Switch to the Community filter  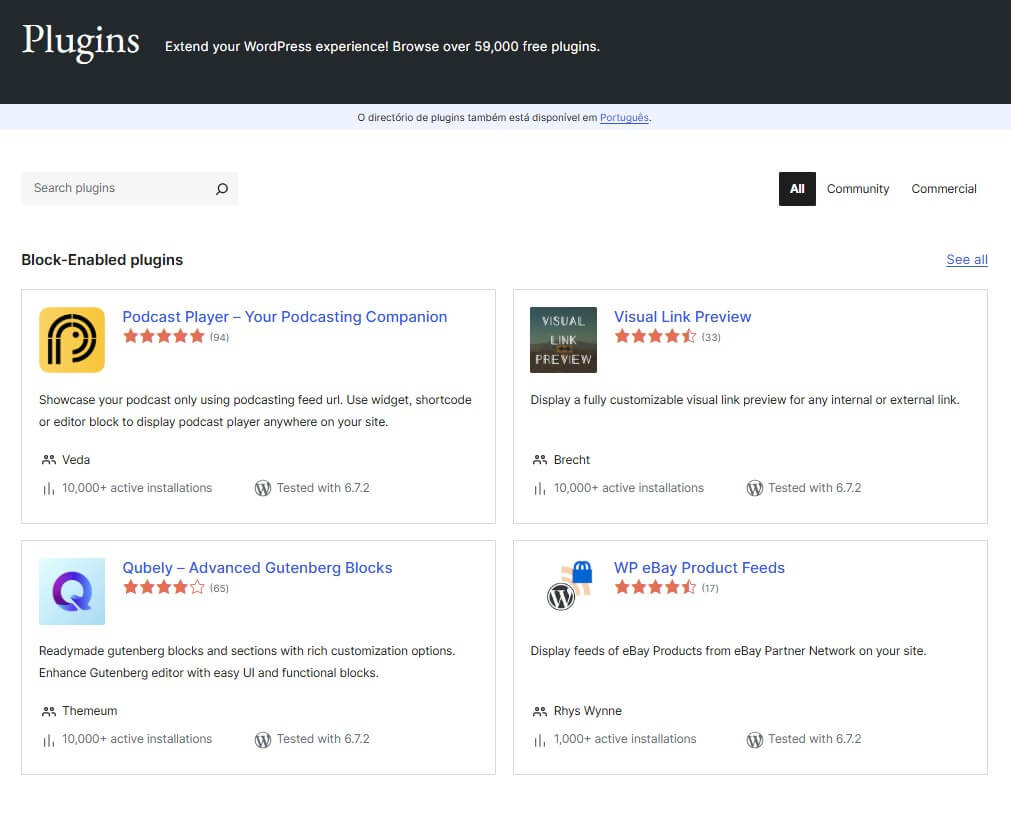tap(858, 189)
